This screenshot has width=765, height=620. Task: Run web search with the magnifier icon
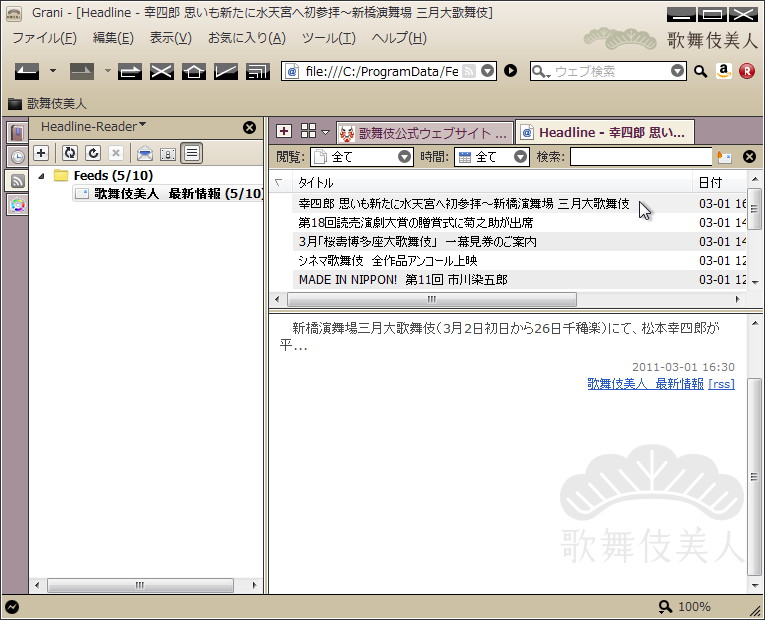pyautogui.click(x=701, y=71)
